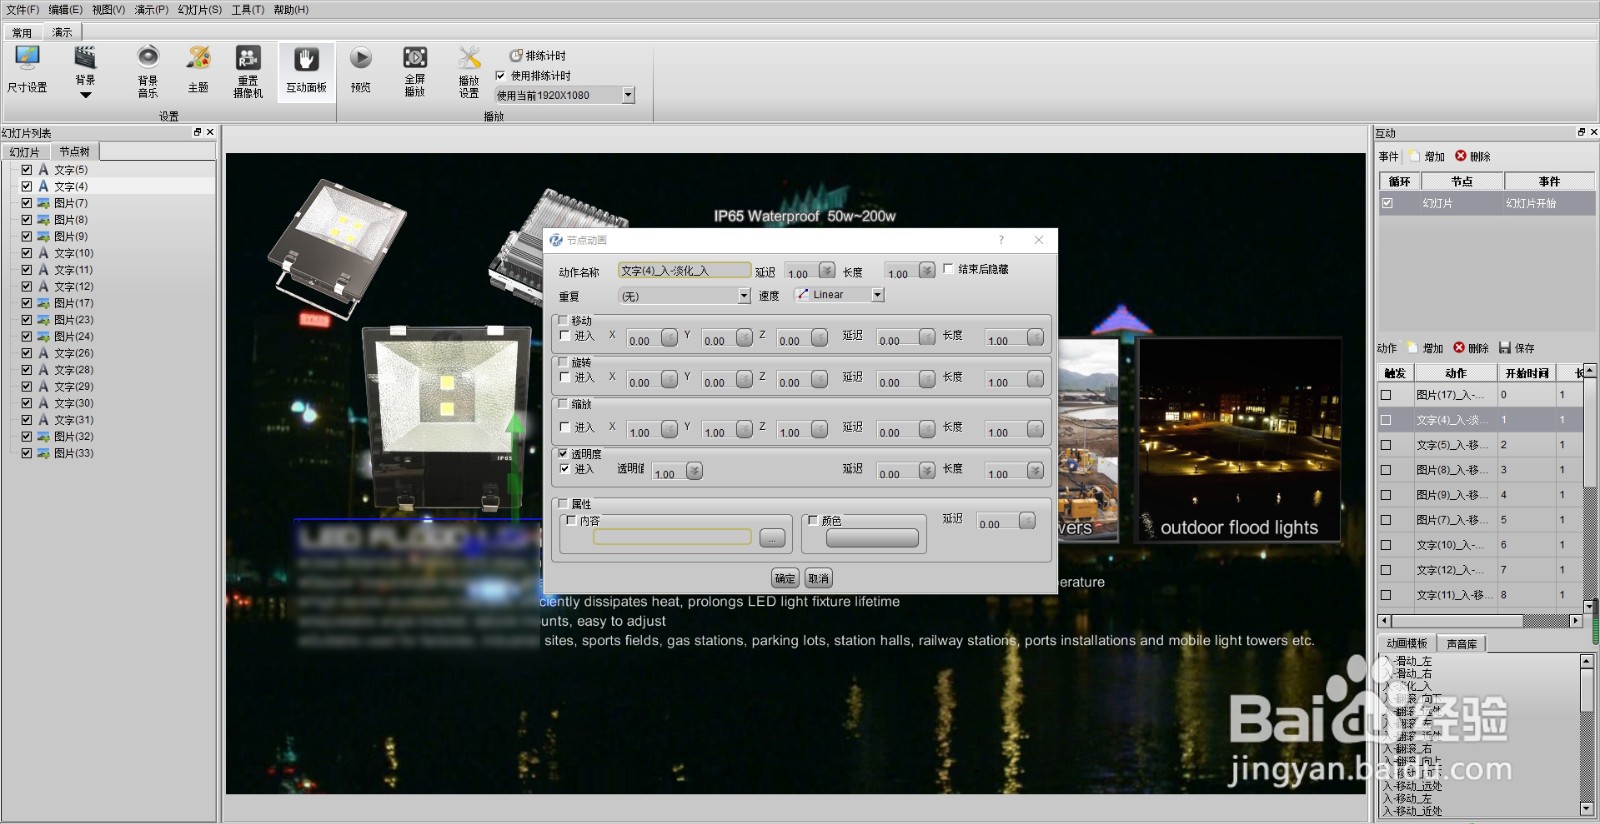
Task: Add a new action with 动作 增加
Action: [x=1426, y=348]
